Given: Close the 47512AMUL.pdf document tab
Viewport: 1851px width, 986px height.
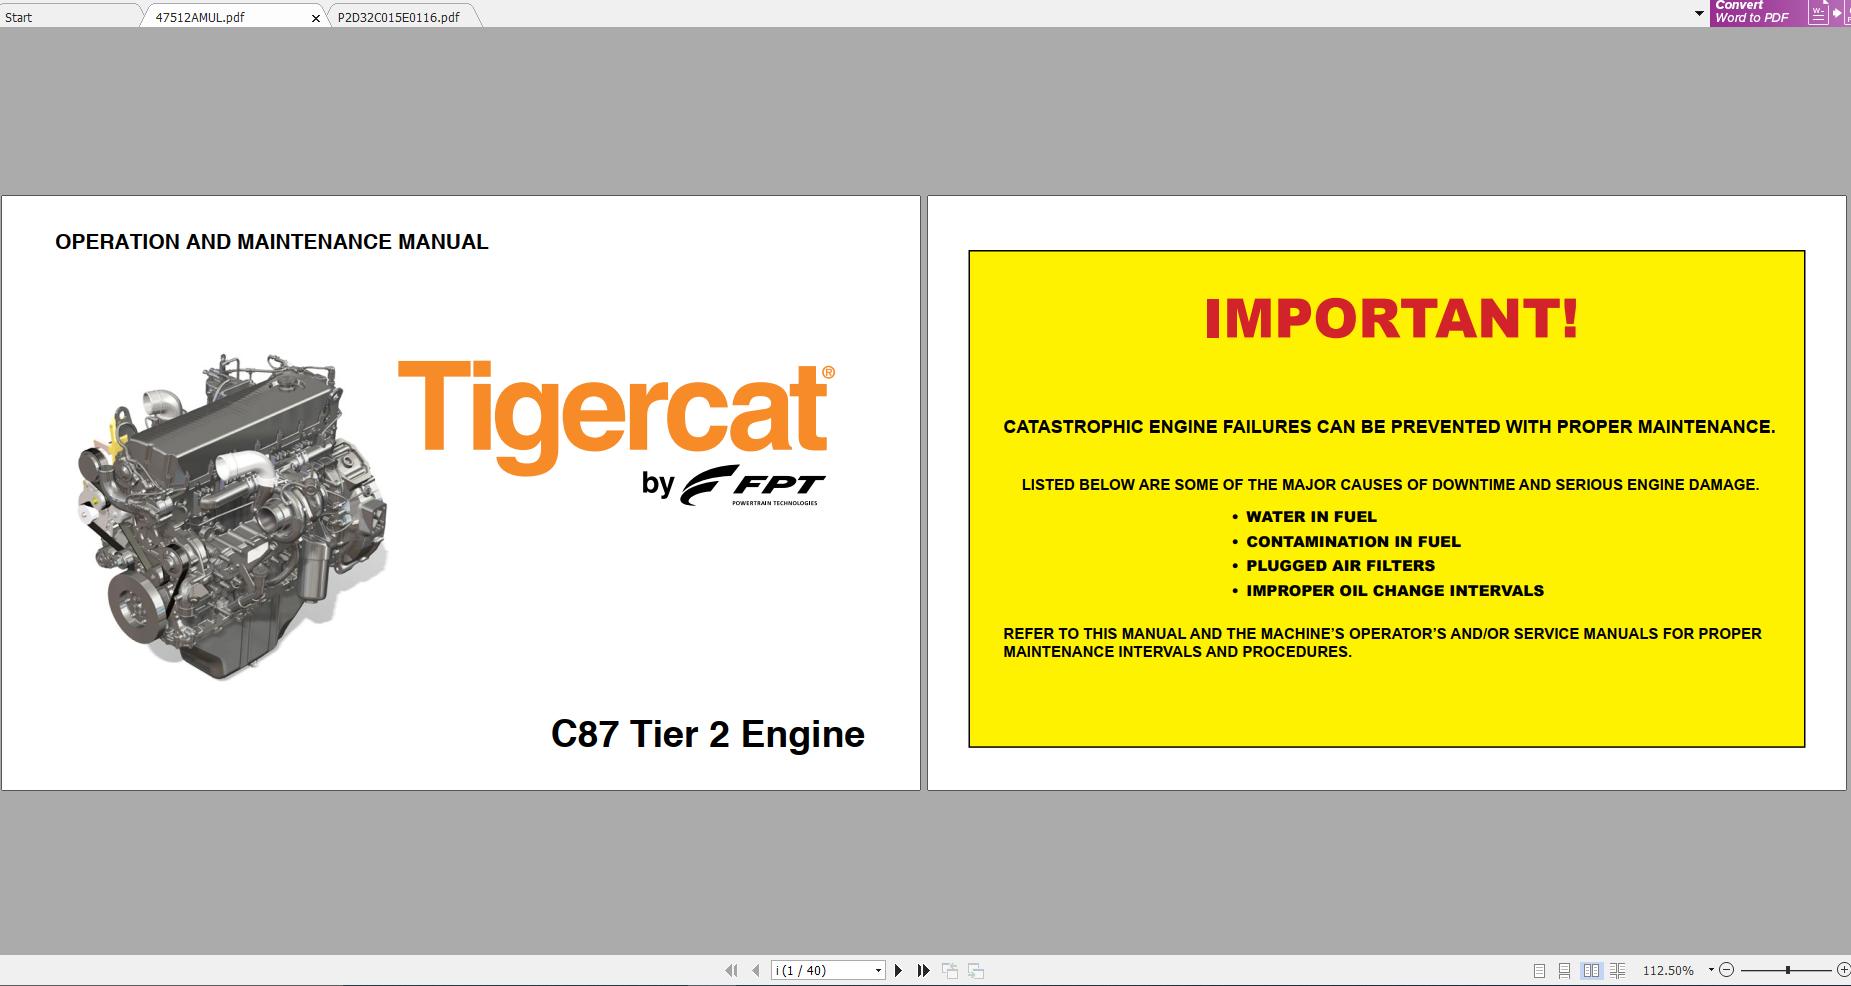Looking at the screenshot, I should point(315,17).
